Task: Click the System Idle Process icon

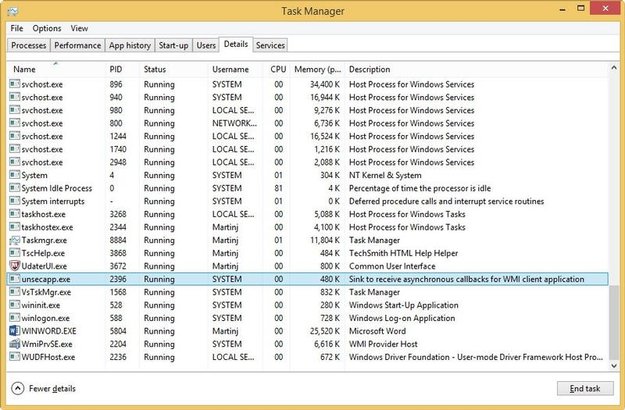Action: click(15, 188)
